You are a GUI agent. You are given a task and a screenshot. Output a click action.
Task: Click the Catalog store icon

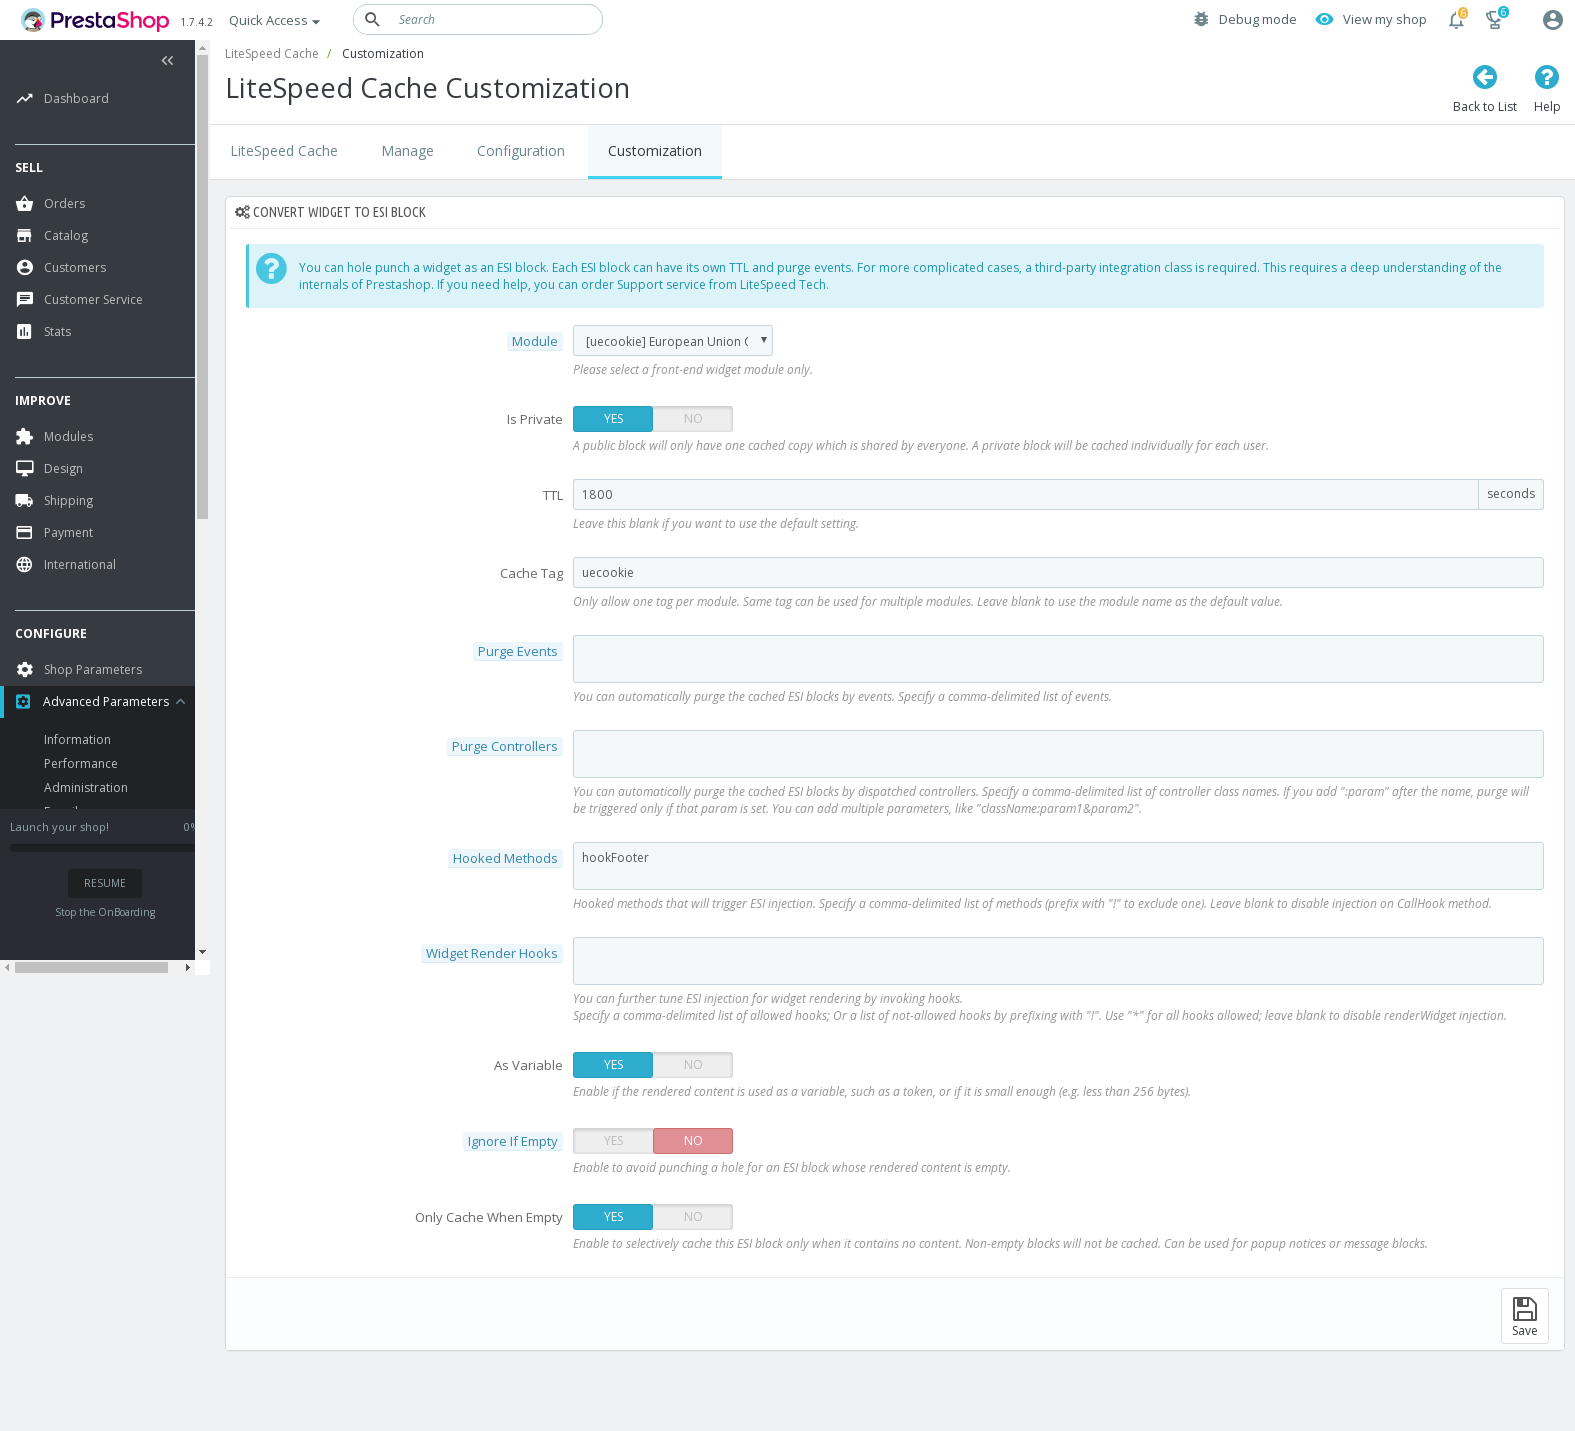click(x=25, y=235)
